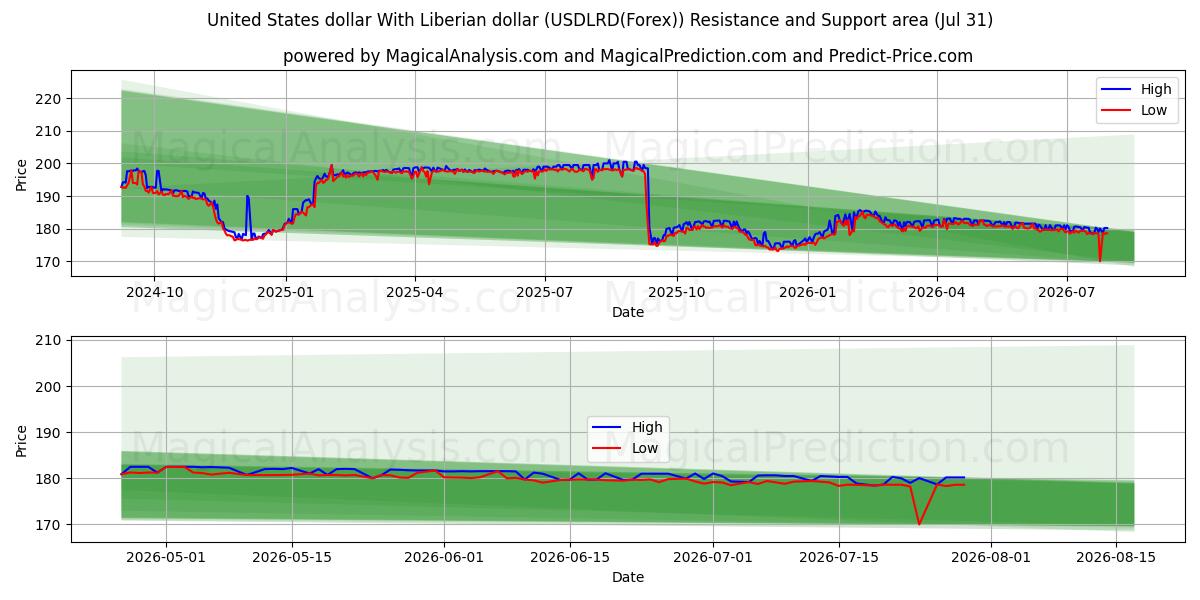Viewport: 1200px width, 600px height.
Task: Click the 'Date' x-axis label of the bottom chart
Action: (x=628, y=577)
